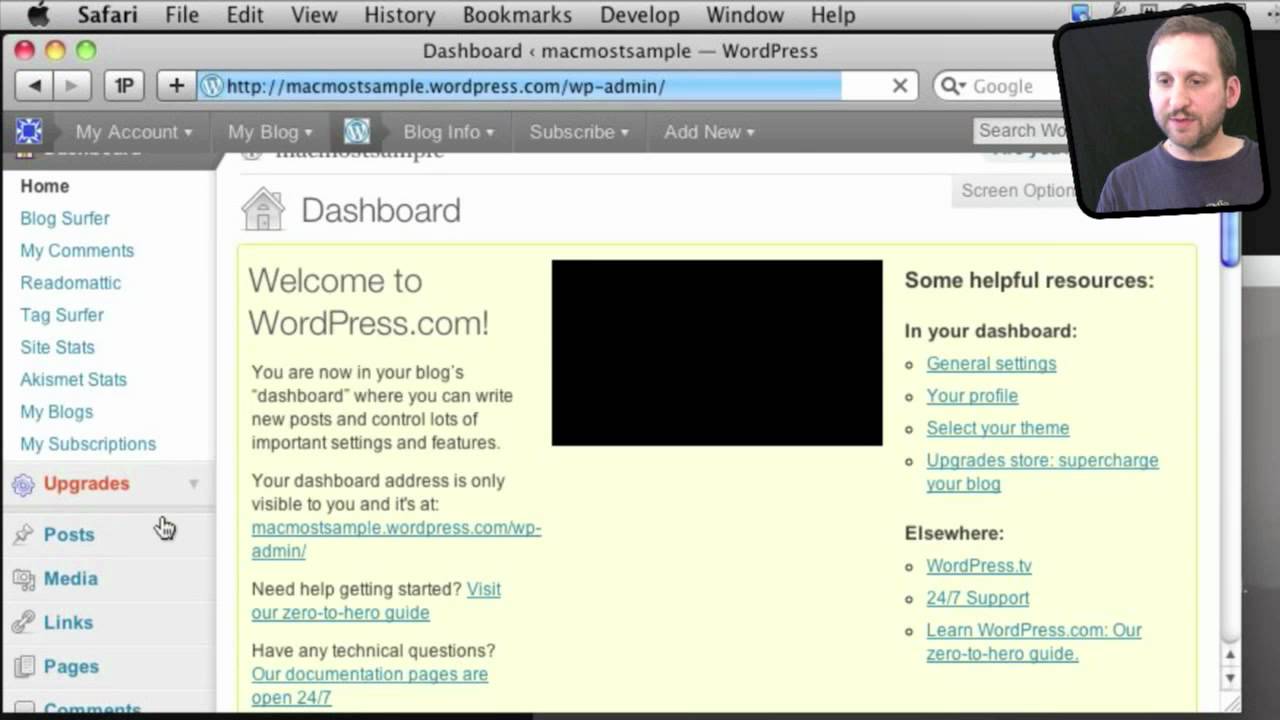Click the Search WordPress field in admin bar
The width and height of the screenshot is (1280, 720).
click(1020, 131)
